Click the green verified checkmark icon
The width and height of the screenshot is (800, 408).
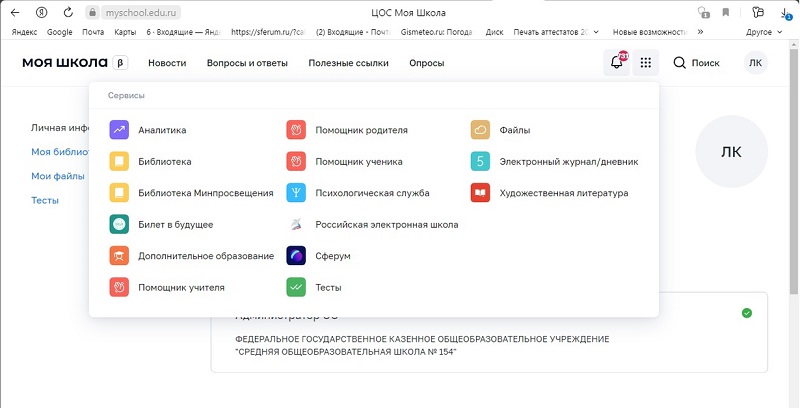(747, 313)
